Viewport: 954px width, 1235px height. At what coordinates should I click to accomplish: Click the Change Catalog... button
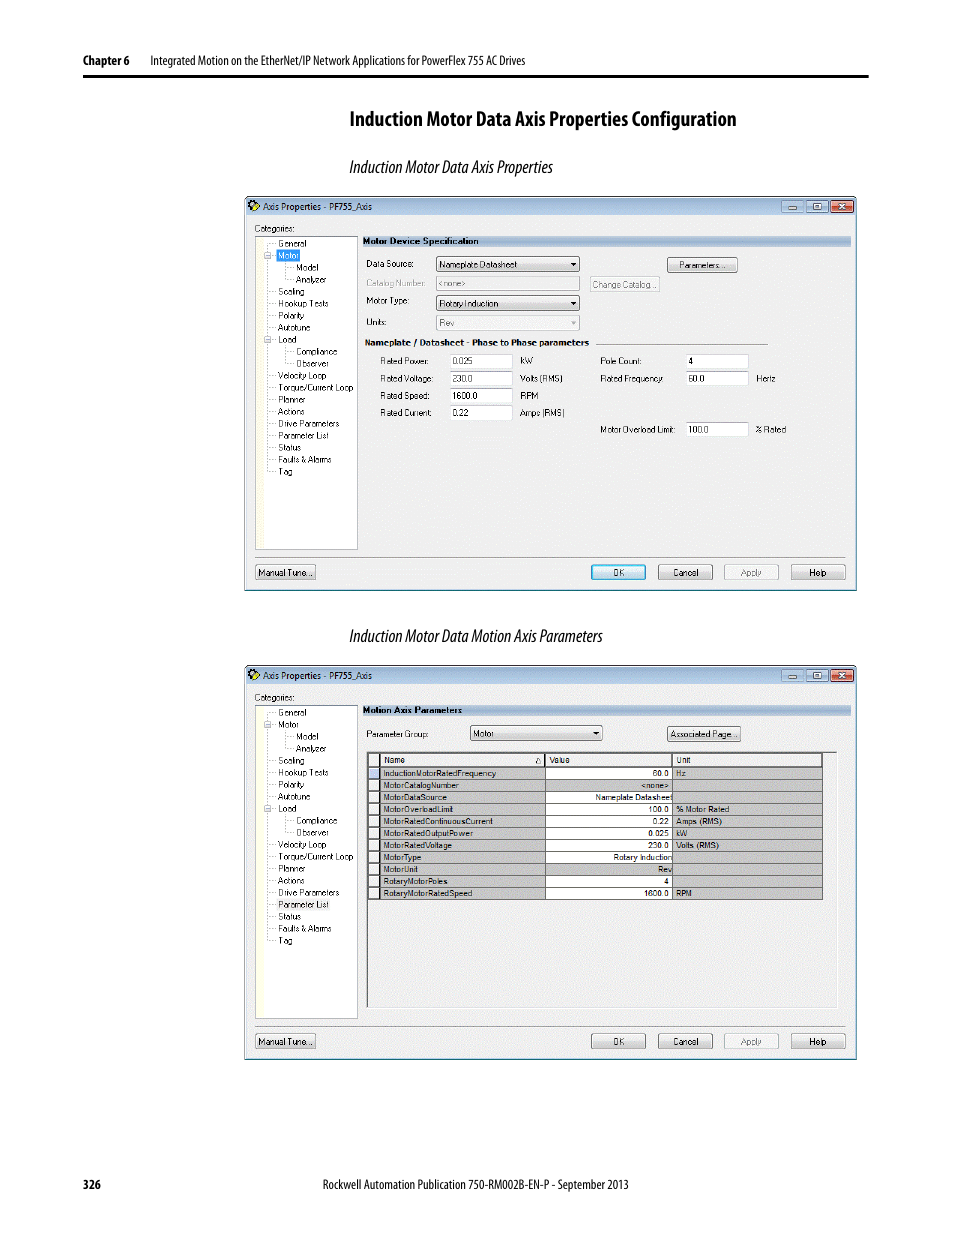click(624, 285)
